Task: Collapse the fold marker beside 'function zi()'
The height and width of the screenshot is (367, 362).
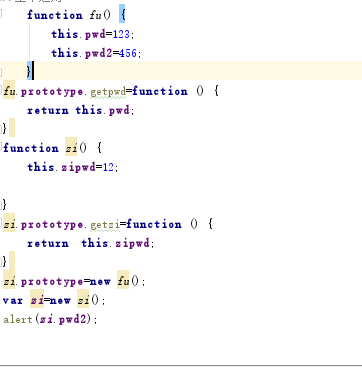Action: pyautogui.click(x=1, y=147)
